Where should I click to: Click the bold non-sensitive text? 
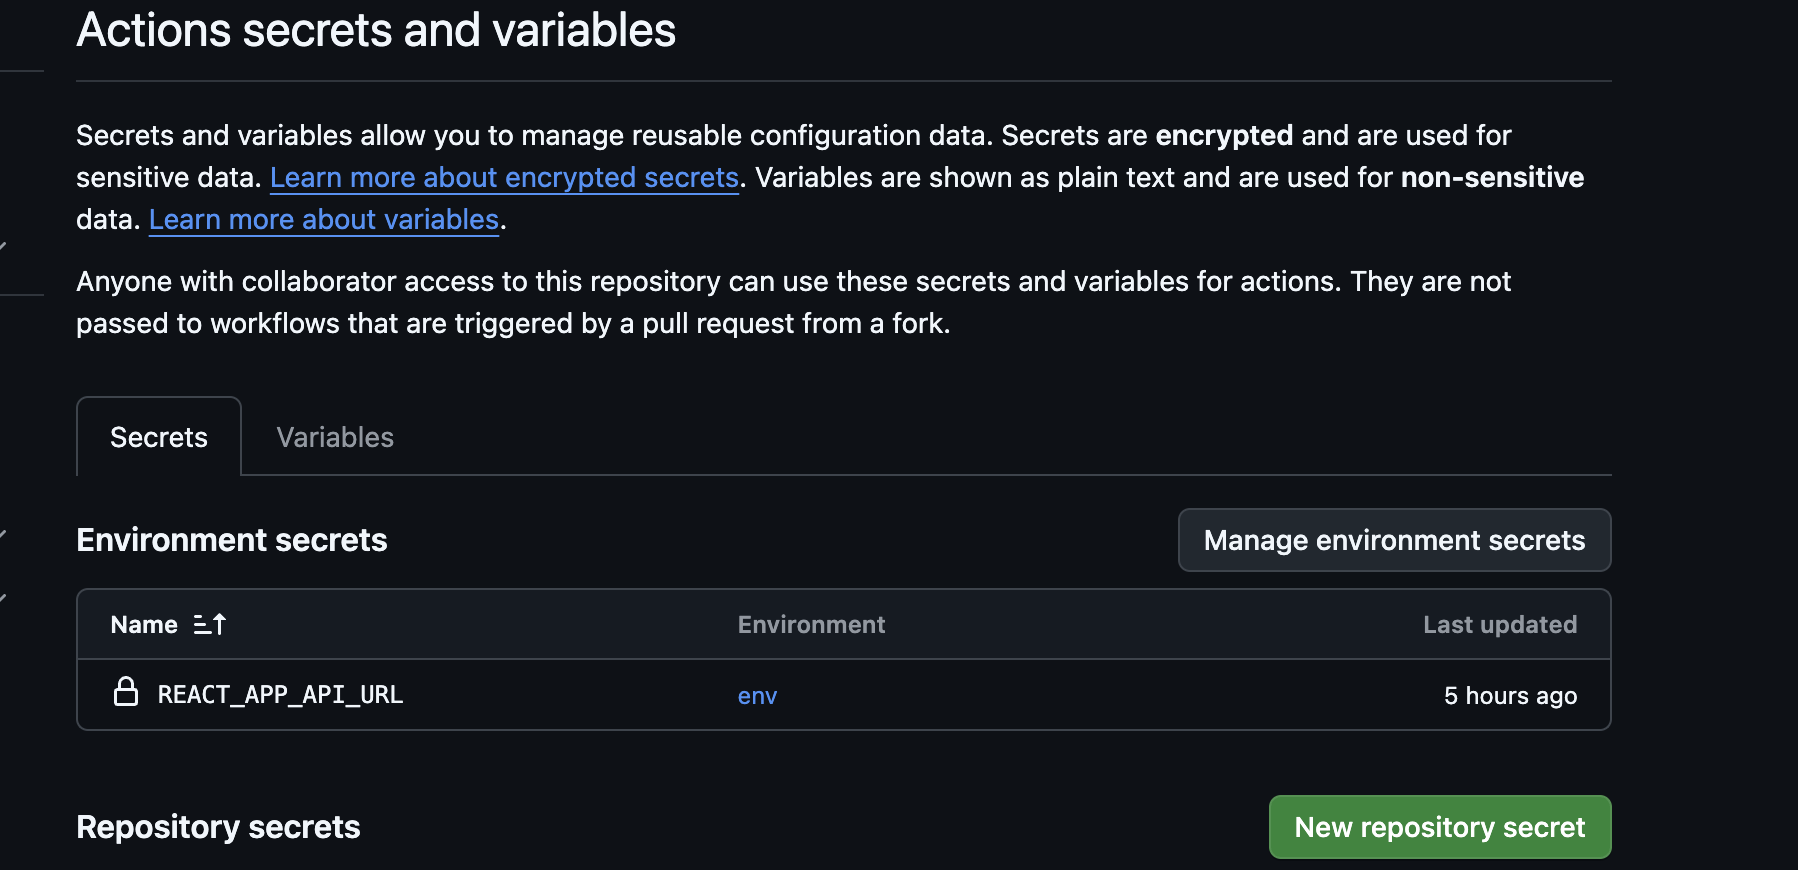(1492, 178)
